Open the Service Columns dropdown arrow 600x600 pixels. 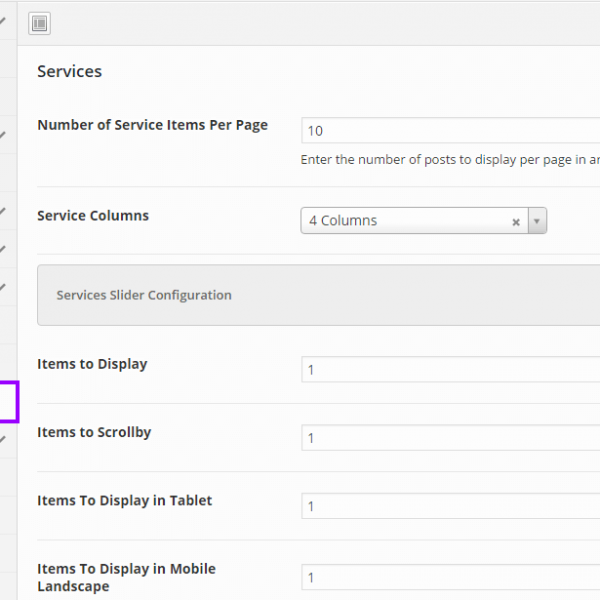pyautogui.click(x=537, y=221)
